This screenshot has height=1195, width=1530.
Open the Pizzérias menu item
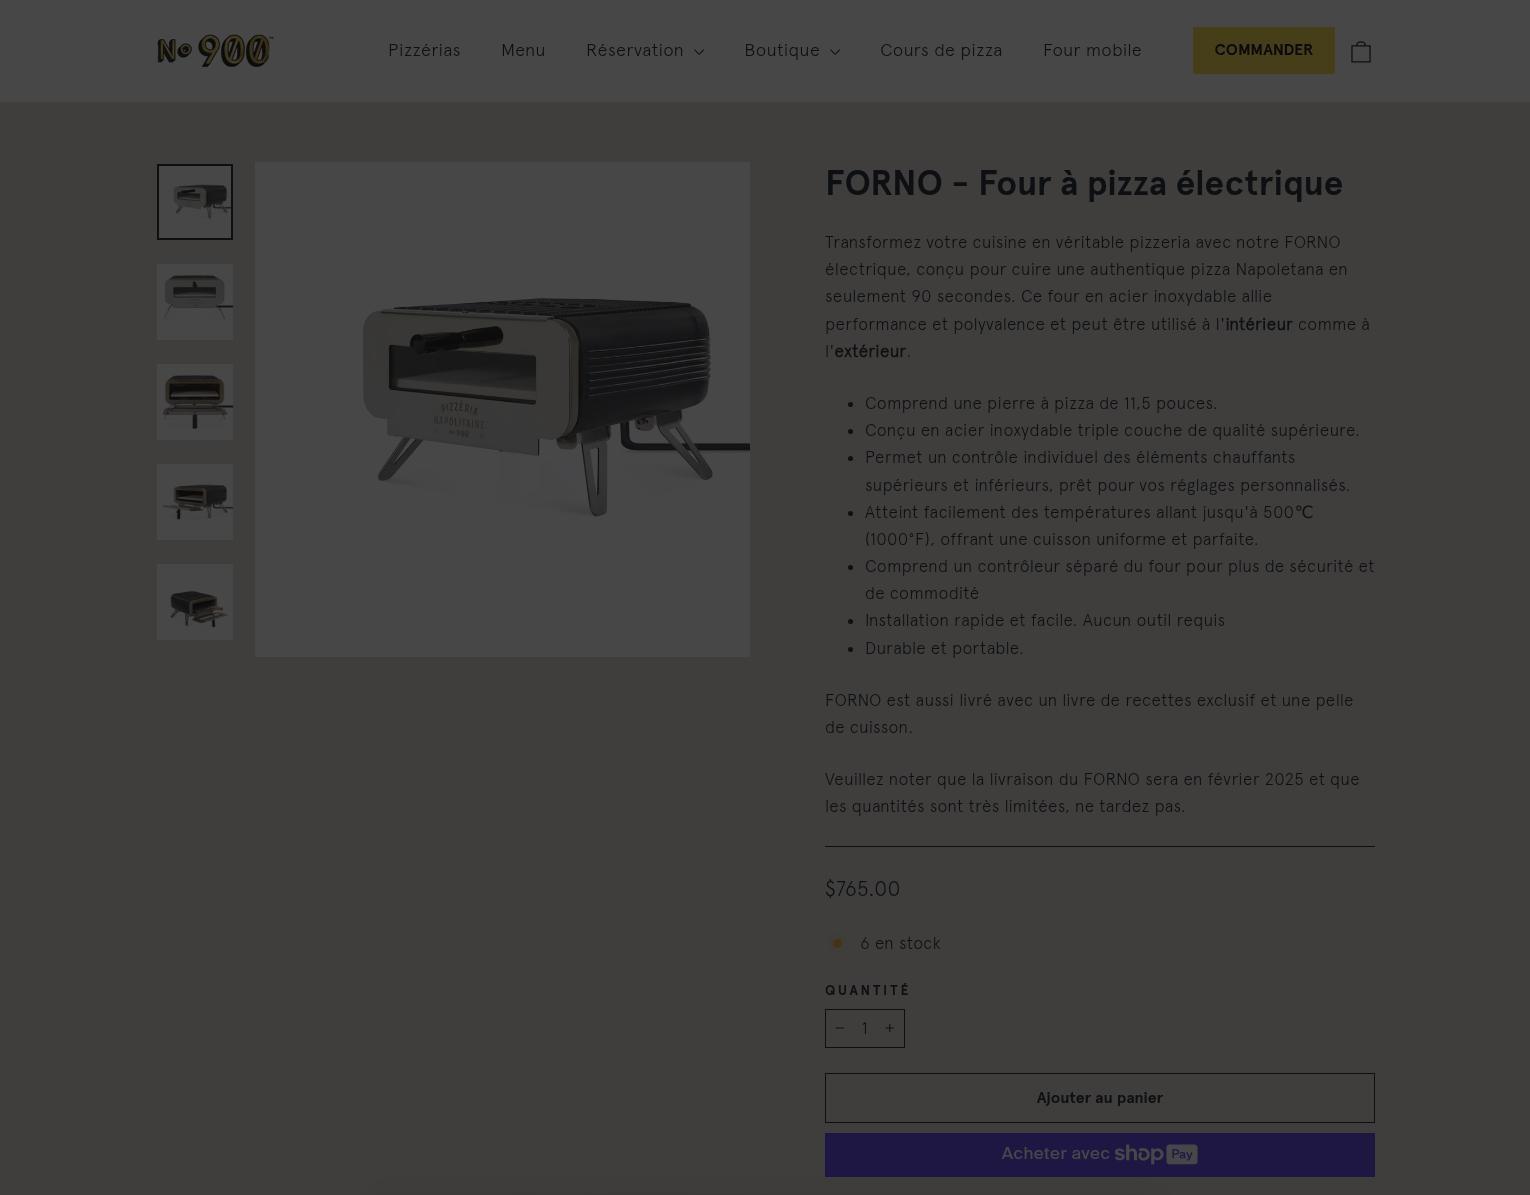pos(424,51)
